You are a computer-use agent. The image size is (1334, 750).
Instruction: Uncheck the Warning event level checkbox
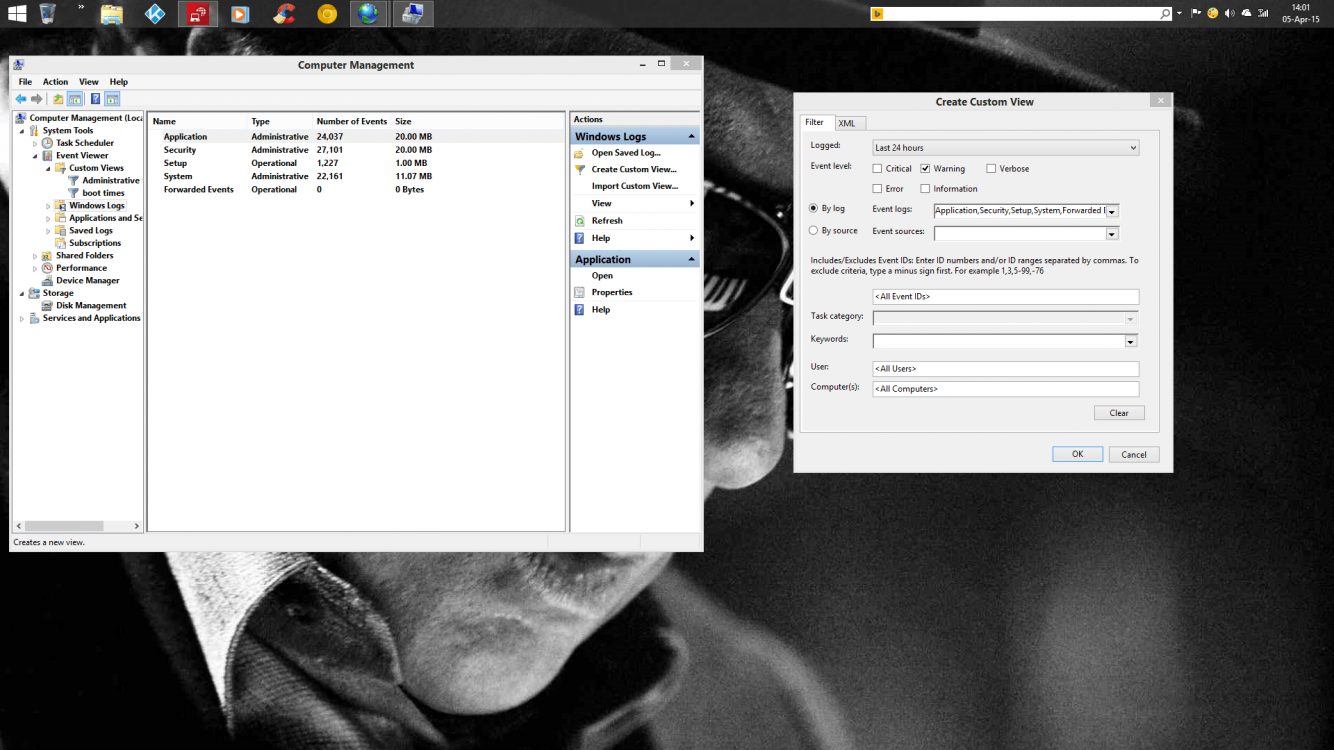[x=925, y=169]
